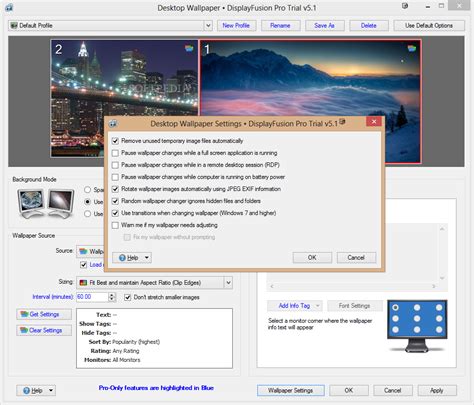Uncheck Remove unused temporary image files automatically
Screen dimensions: 474x405
tap(115, 141)
